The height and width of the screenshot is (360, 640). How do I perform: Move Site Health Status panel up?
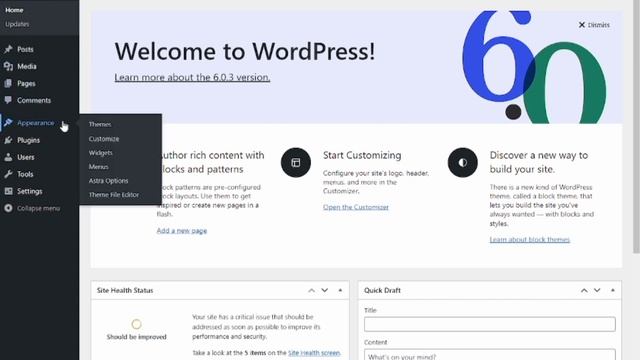(x=311, y=290)
